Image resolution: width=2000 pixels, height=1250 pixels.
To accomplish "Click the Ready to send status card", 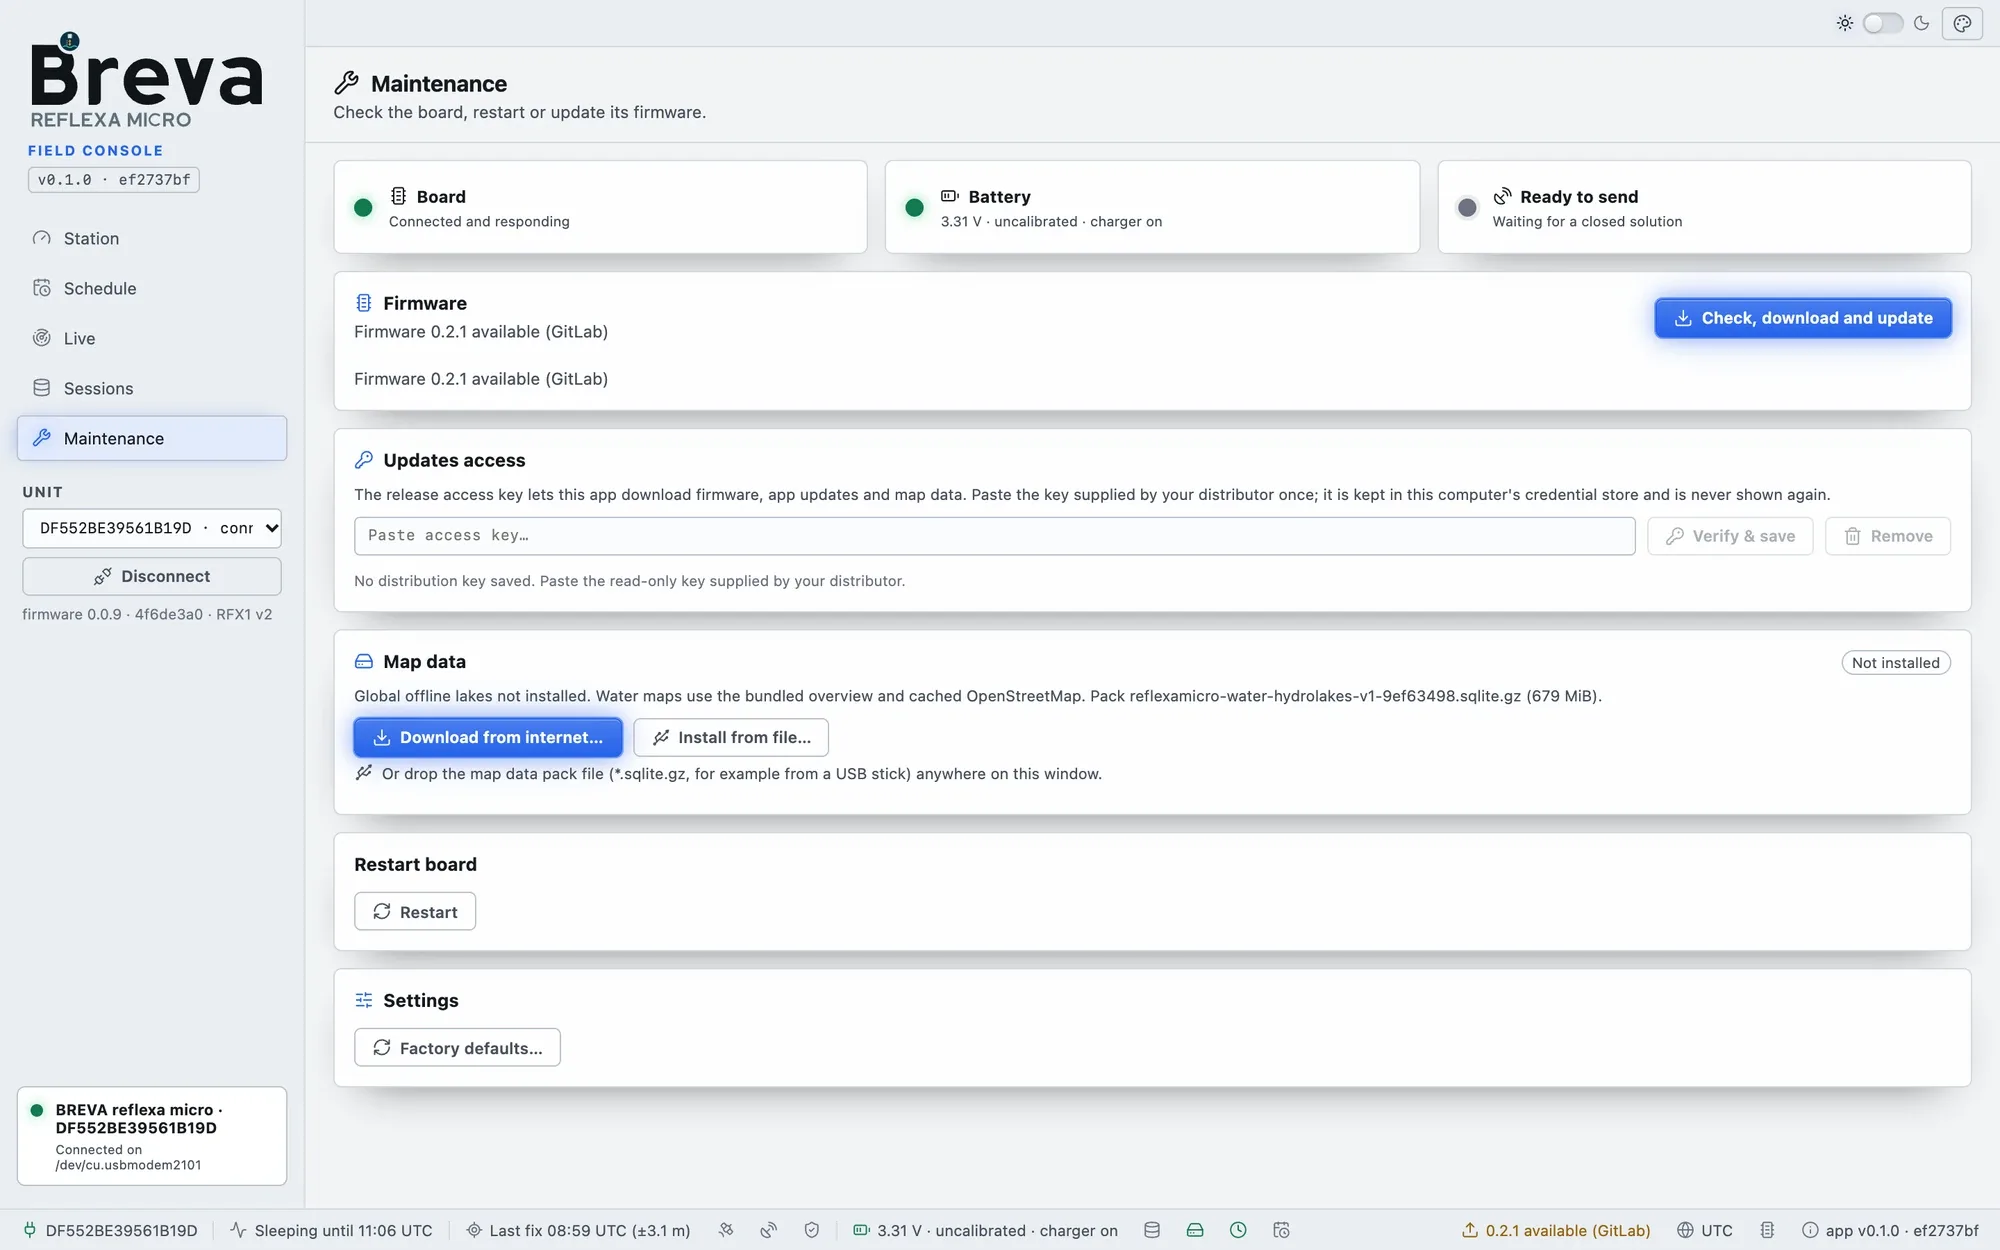I will point(1704,207).
